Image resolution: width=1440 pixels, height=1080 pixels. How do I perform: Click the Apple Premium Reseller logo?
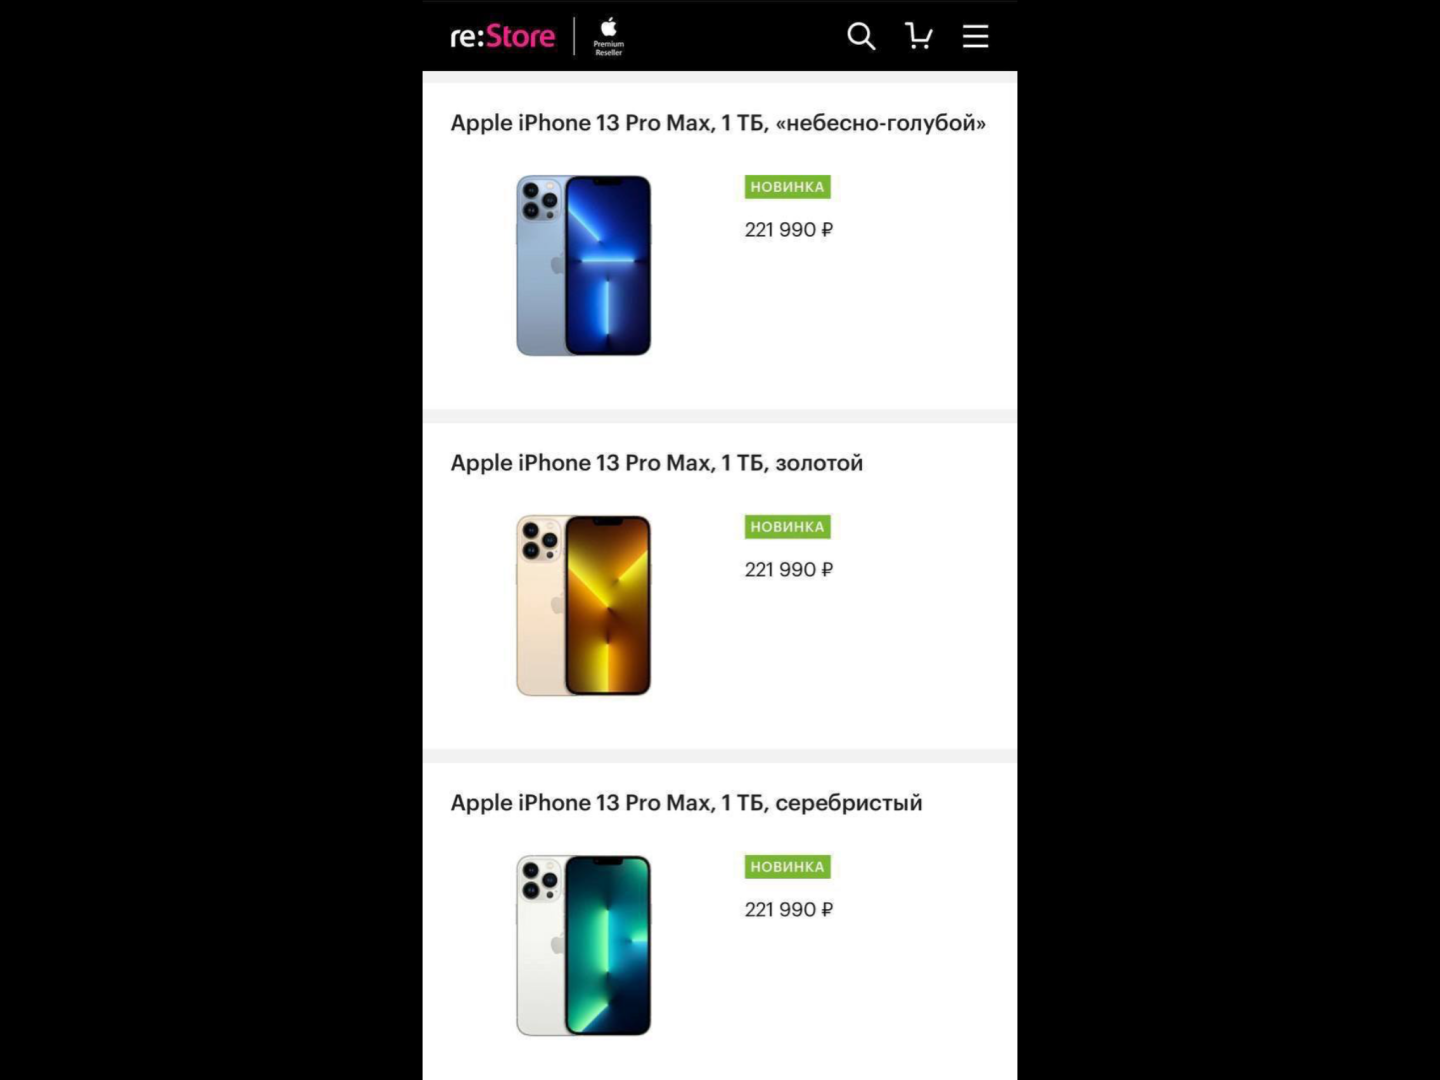tap(608, 36)
